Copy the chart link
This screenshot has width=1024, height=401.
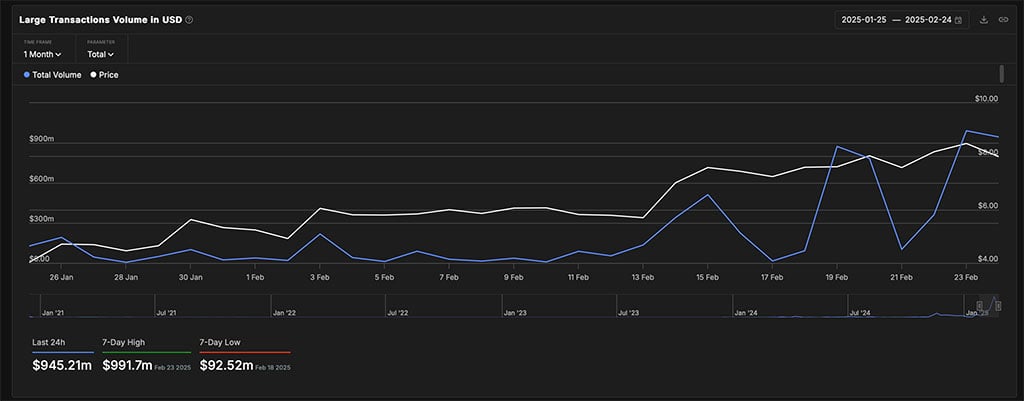coord(1003,20)
